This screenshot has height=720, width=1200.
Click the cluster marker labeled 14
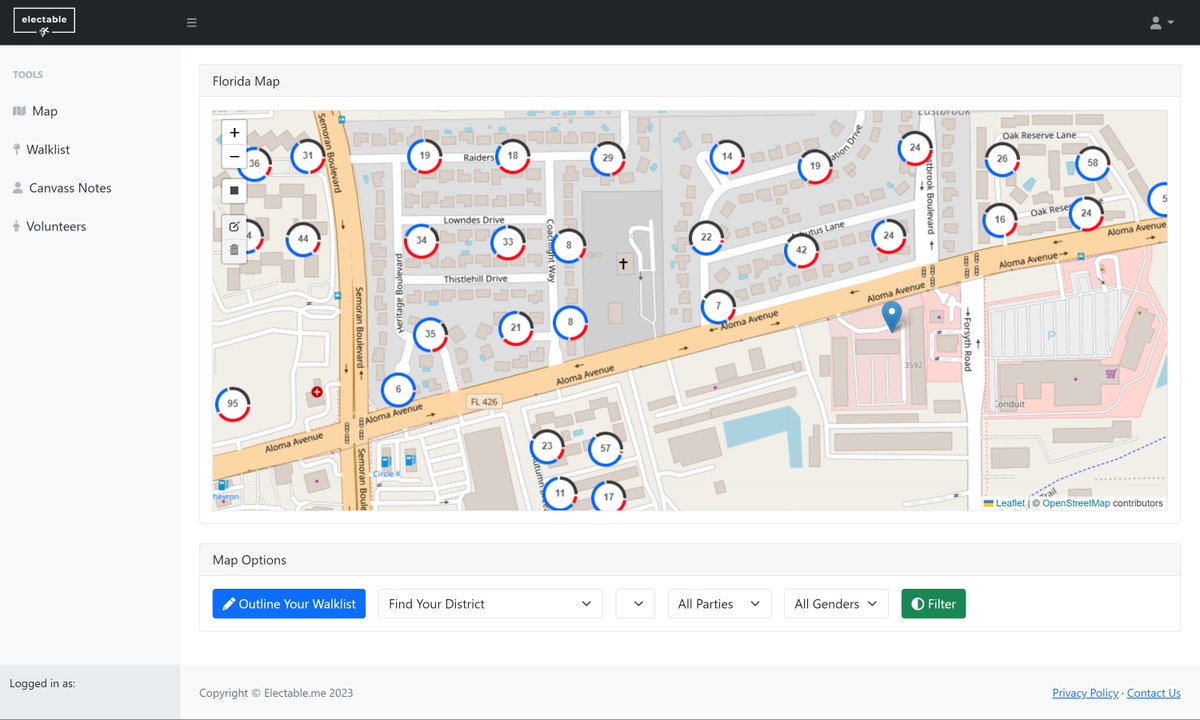pos(727,157)
